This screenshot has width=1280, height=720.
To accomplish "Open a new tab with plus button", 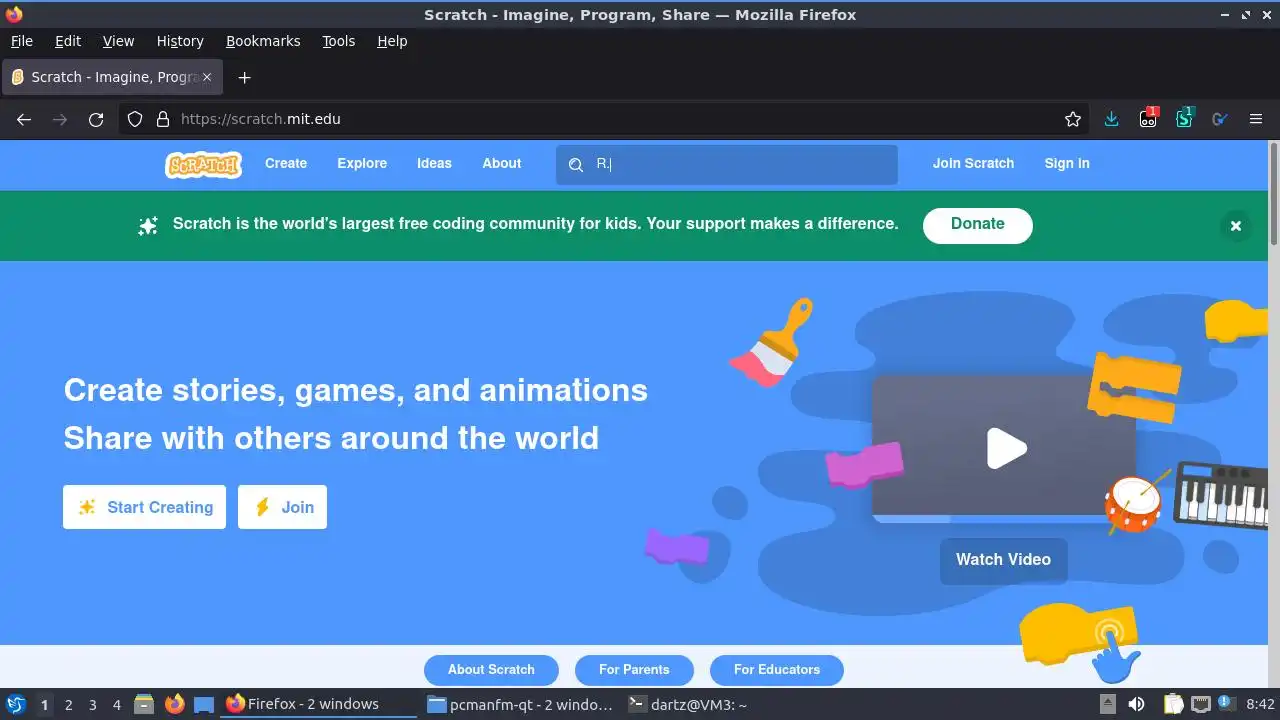I will (x=244, y=77).
